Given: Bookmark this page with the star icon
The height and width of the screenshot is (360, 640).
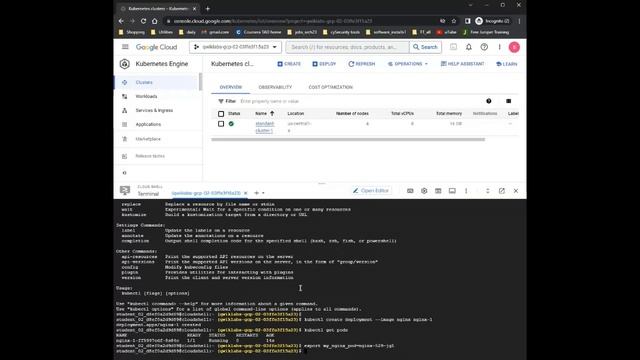Looking at the screenshot, I should 453,21.
